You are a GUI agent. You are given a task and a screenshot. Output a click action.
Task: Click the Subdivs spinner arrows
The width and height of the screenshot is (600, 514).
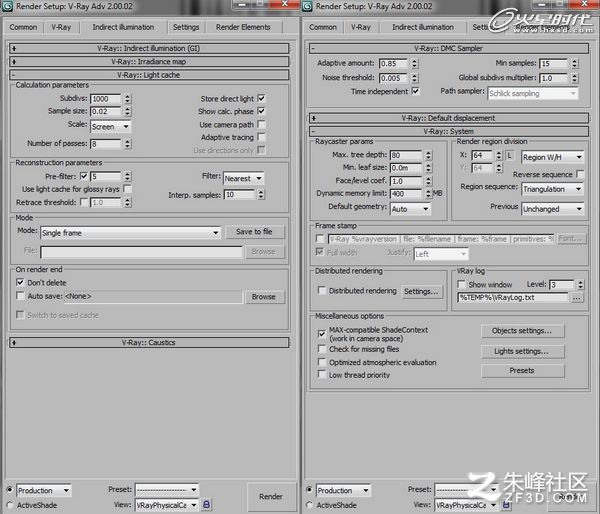(127, 98)
